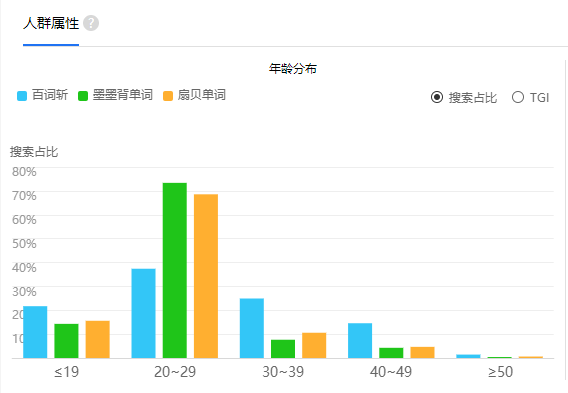Viewport: 568px width, 393px height.
Task: Toggle the 墨墨背单词 legend green swatch
Action: click(83, 96)
